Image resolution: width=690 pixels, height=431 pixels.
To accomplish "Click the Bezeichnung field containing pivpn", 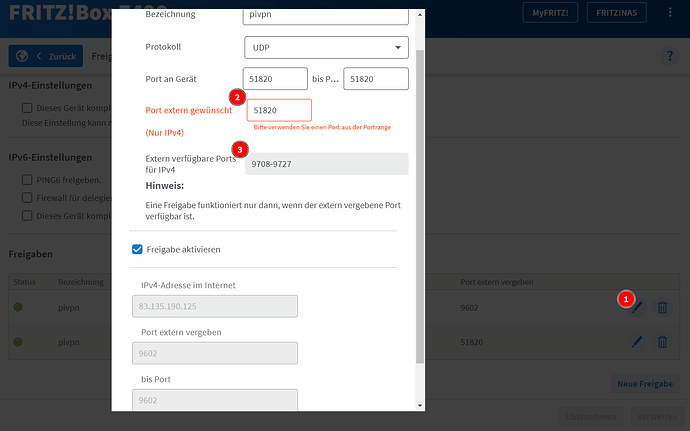I will [x=326, y=15].
